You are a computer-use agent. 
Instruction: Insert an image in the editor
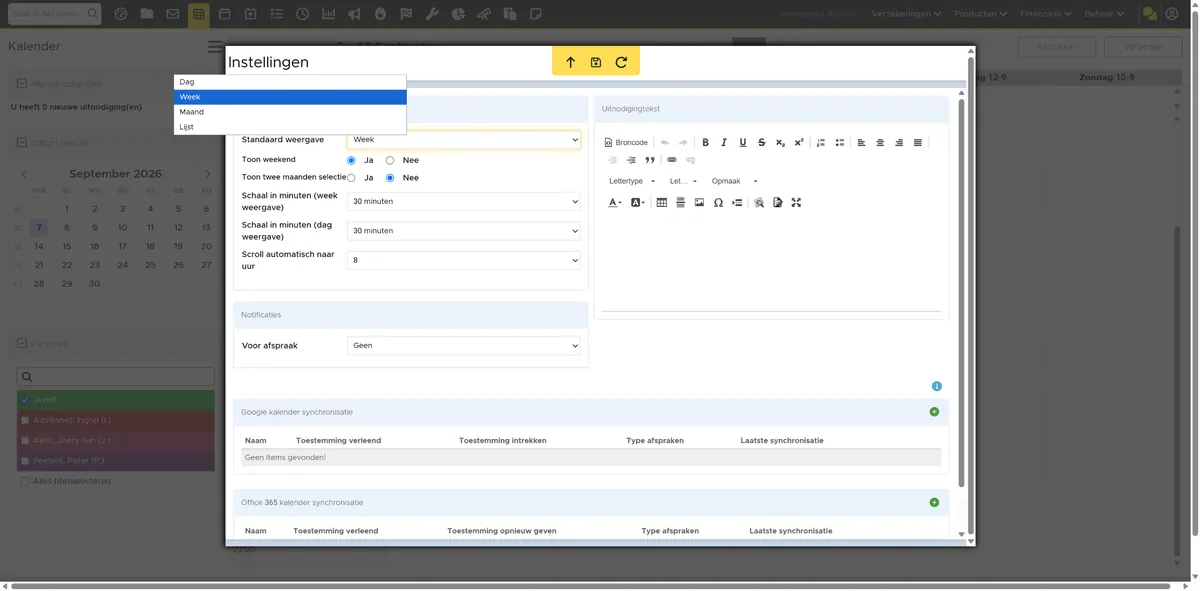tap(699, 203)
